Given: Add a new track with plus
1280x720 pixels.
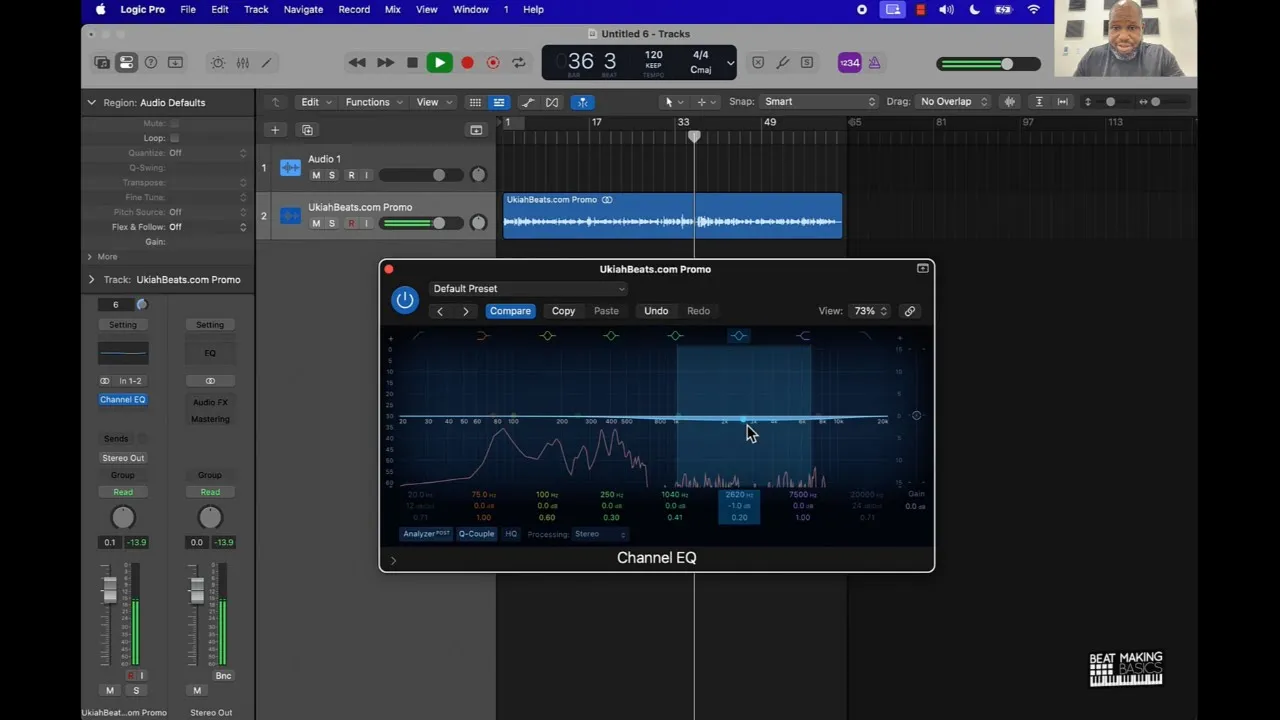Looking at the screenshot, I should tap(275, 130).
